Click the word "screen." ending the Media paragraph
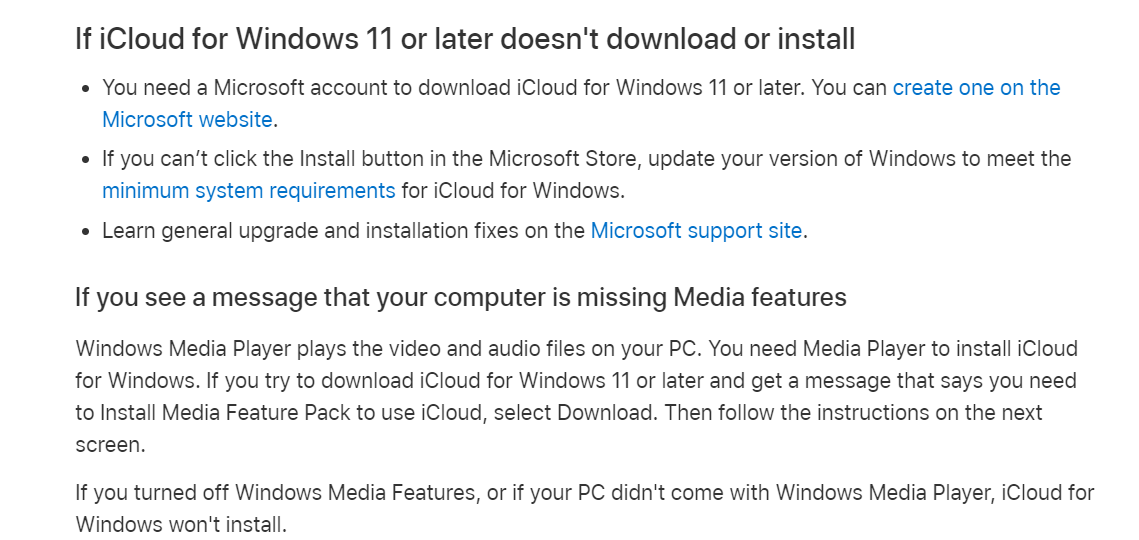This screenshot has width=1139, height=540. [110, 445]
